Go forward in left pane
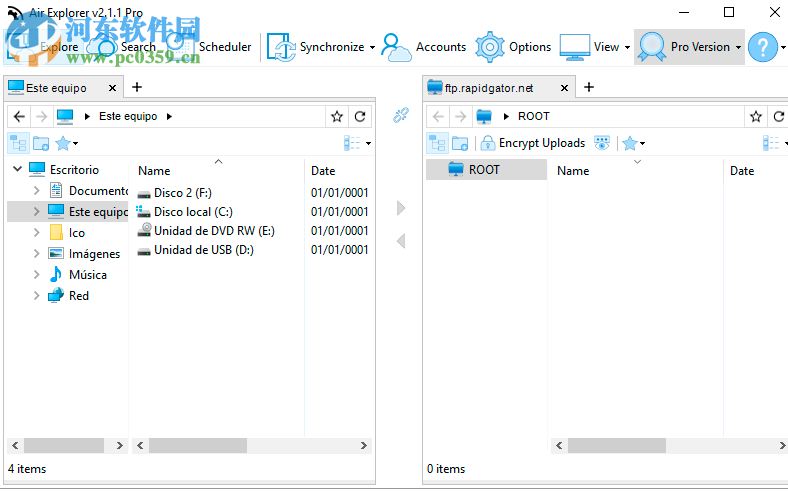 (x=41, y=117)
